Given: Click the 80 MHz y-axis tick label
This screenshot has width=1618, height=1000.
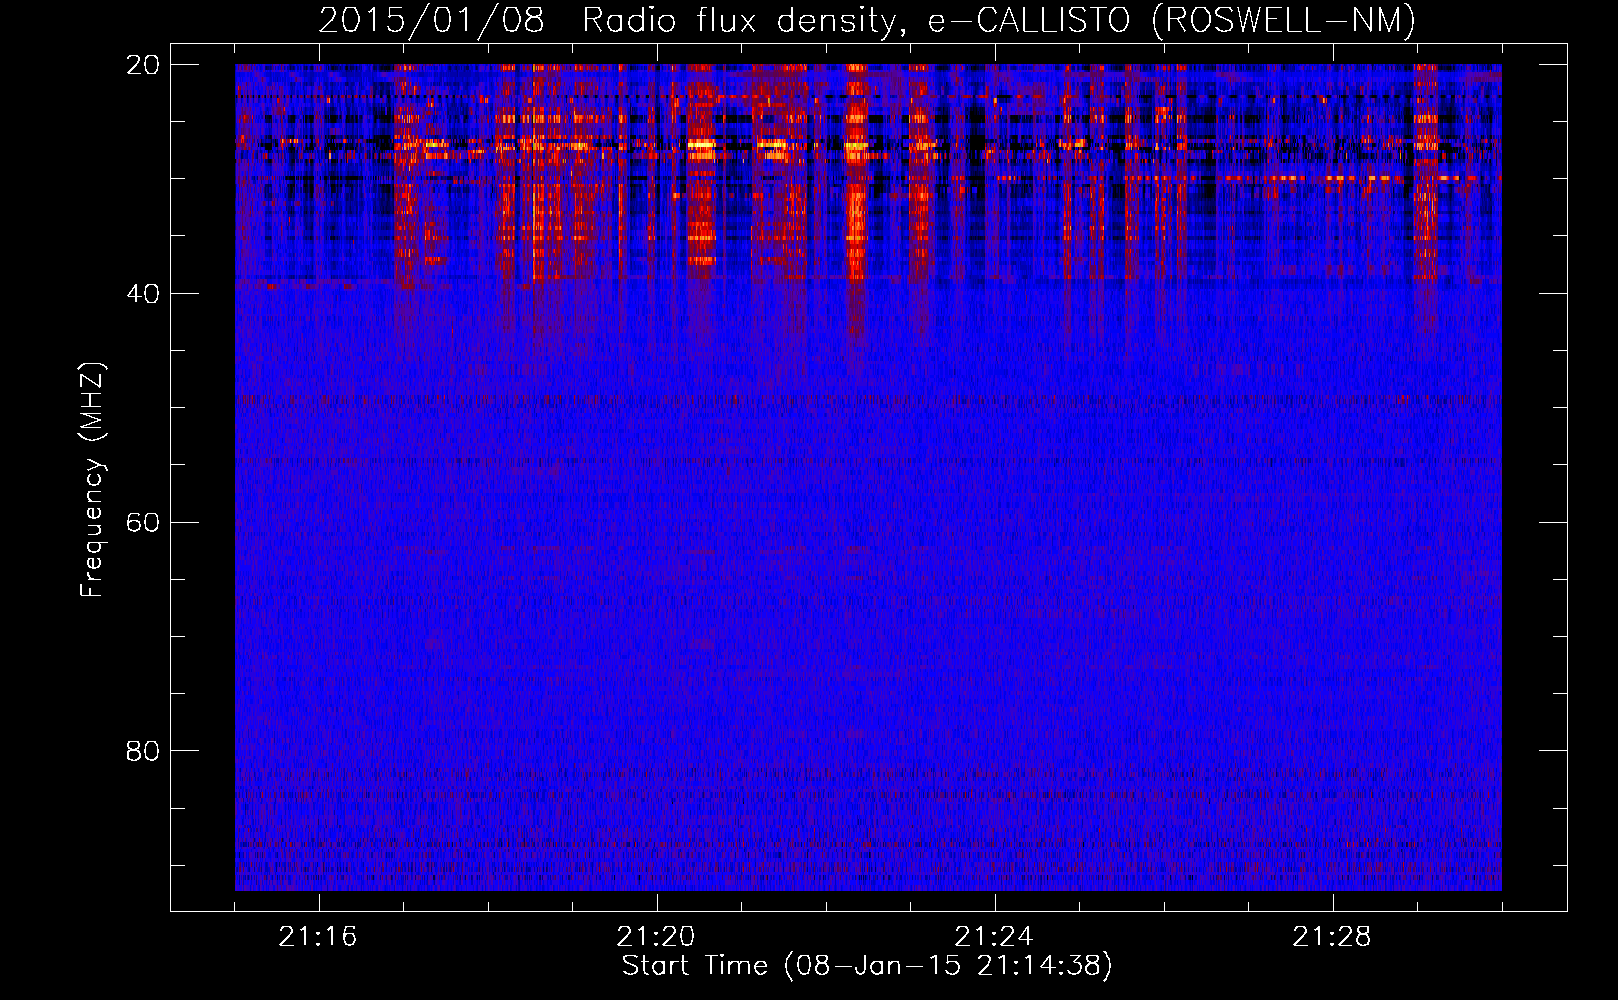Looking at the screenshot, I should (x=143, y=751).
